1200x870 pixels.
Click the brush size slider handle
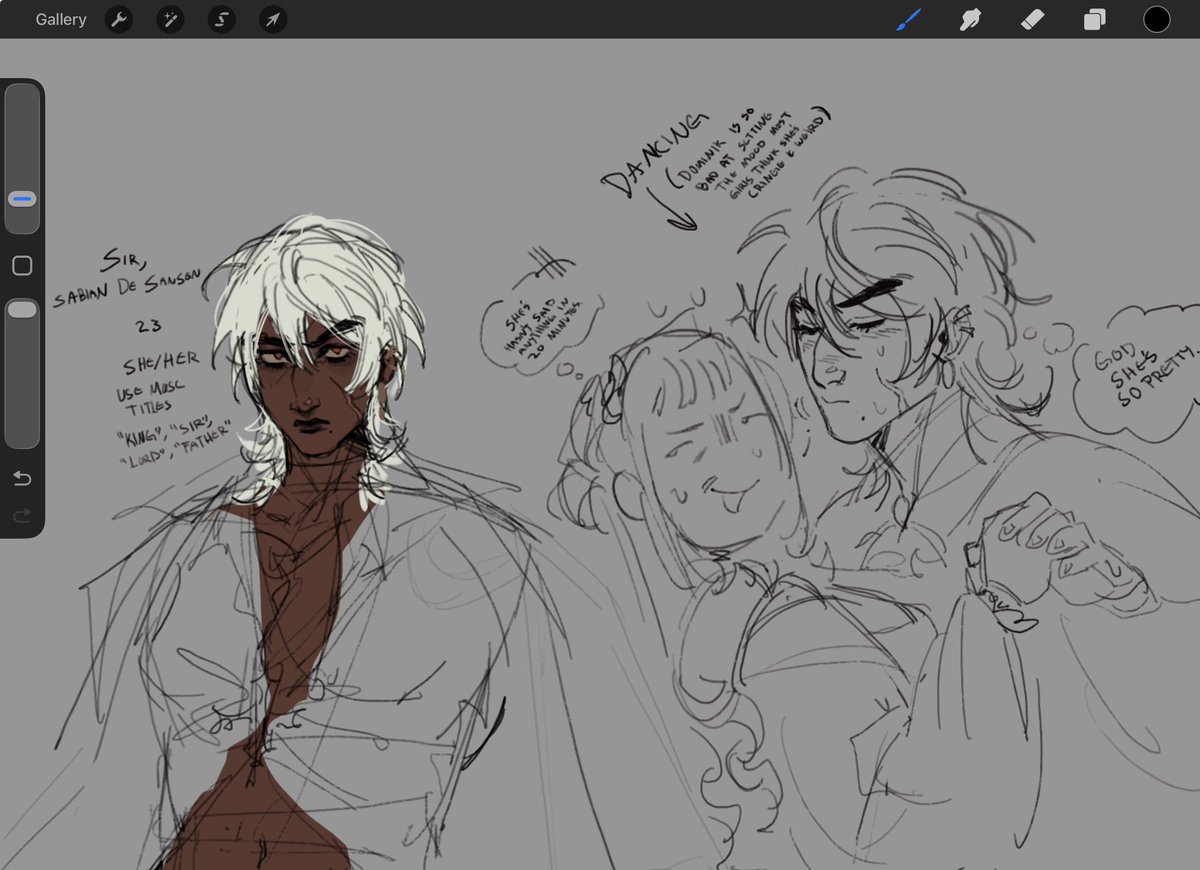point(22,199)
